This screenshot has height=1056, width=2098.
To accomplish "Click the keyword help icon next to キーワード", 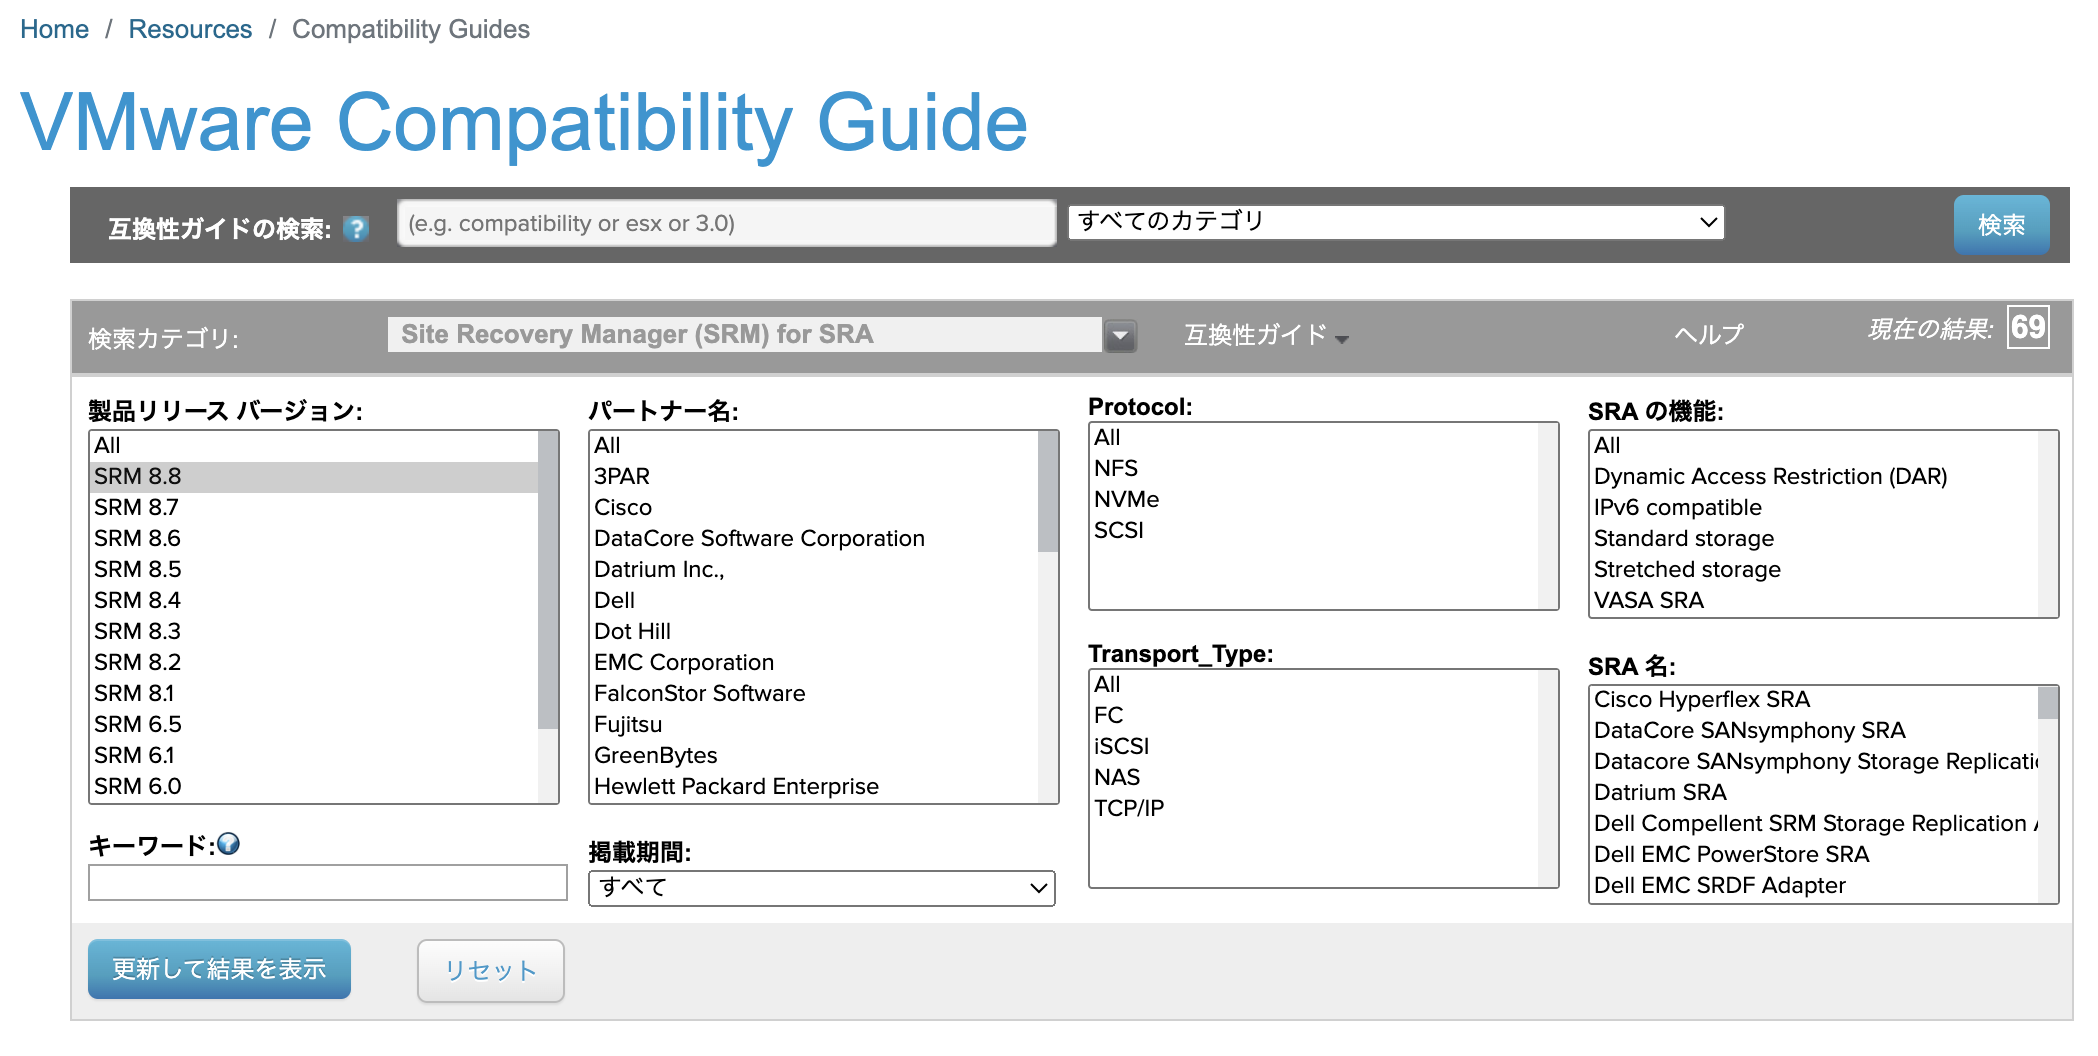I will point(228,844).
